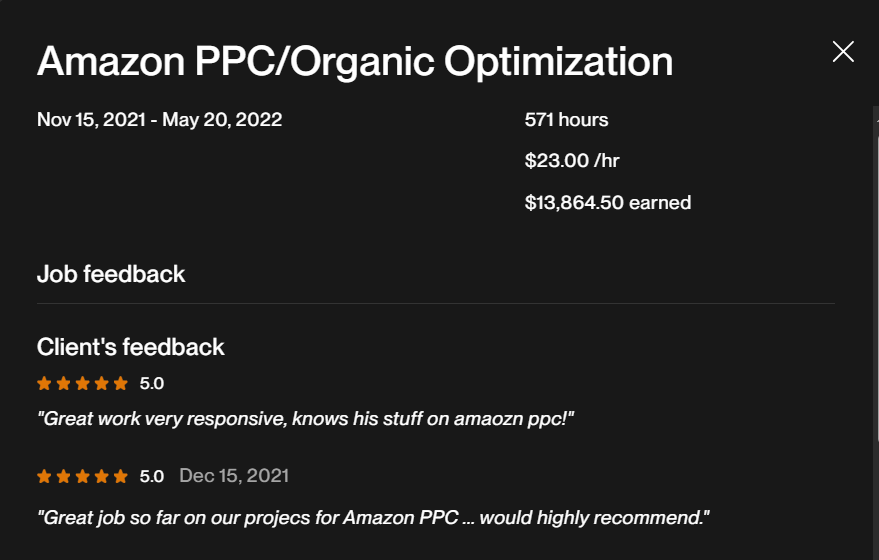Viewport: 879px width, 560px height.
Task: Click the 5.0 score beside Dec 15, 2021
Action: 152,476
